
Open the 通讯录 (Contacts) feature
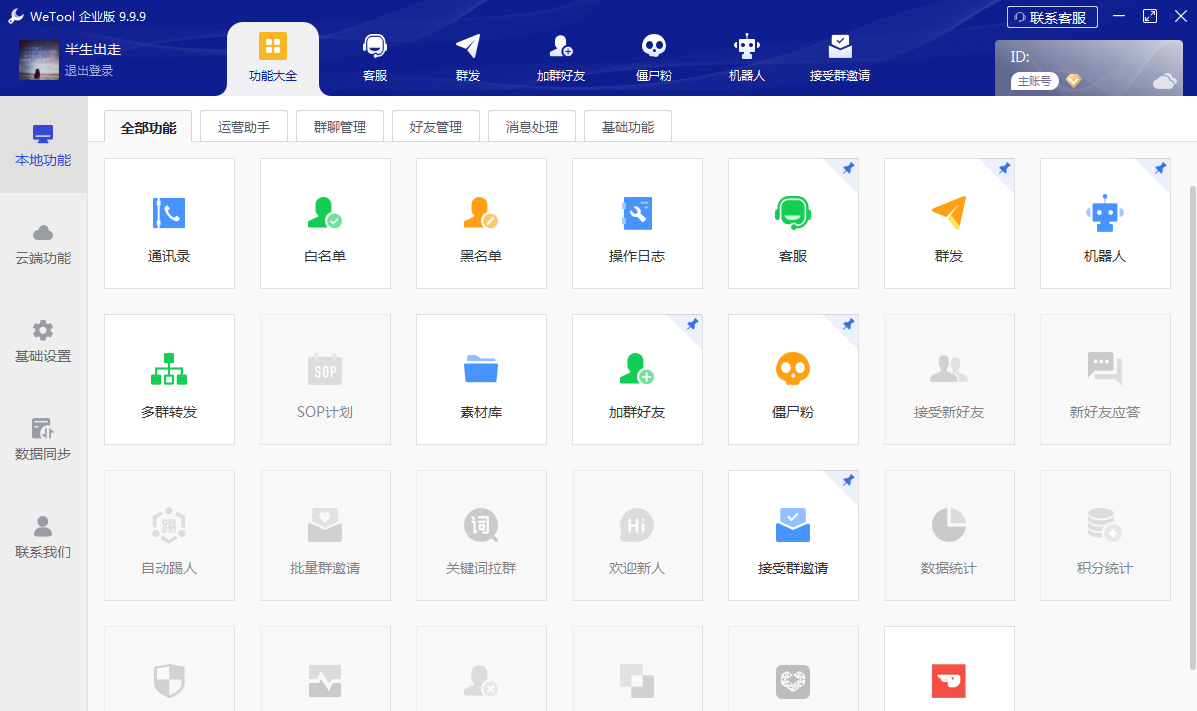click(x=169, y=223)
